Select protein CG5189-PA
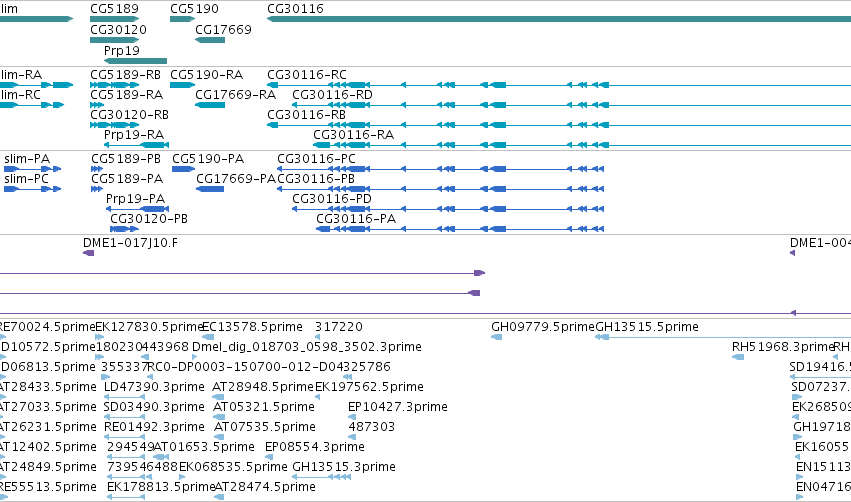This screenshot has height=502, width=851. pyautogui.click(x=127, y=179)
